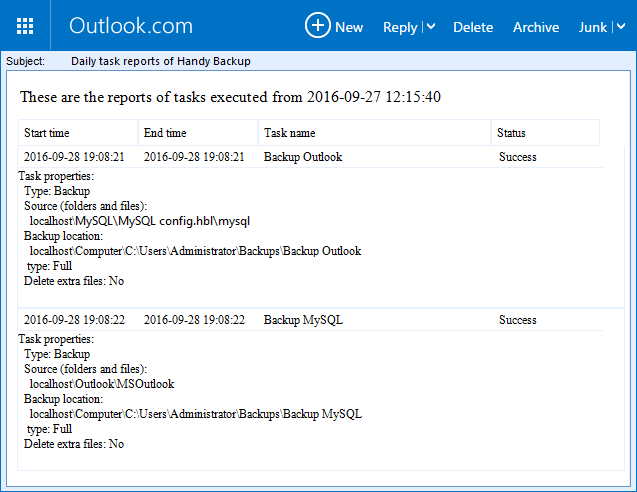Delete the current message
The image size is (637, 492).
473,27
